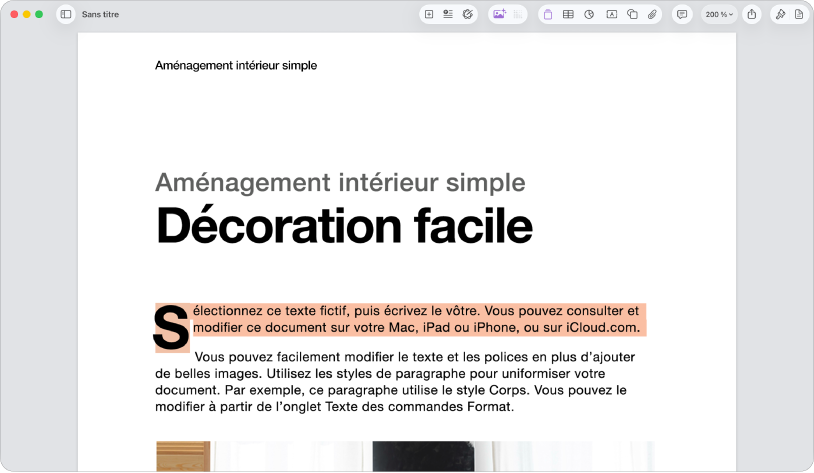Viewport: 814px width, 473px height.
Task: Insert a table using the Table icon
Action: tap(568, 15)
